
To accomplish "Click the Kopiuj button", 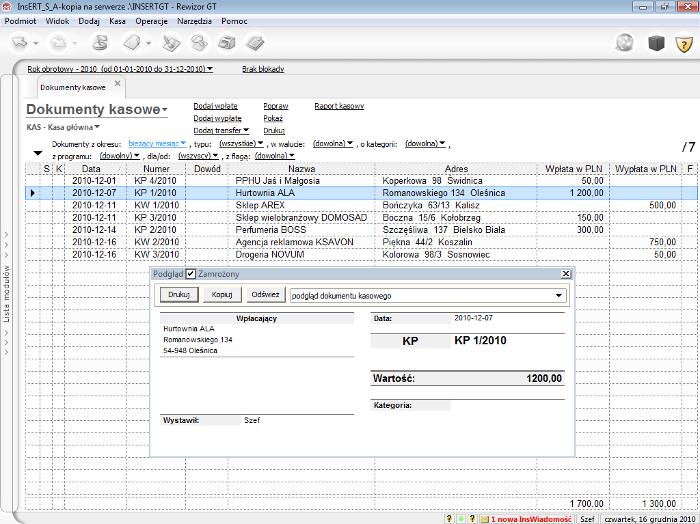I will pyautogui.click(x=222, y=295).
